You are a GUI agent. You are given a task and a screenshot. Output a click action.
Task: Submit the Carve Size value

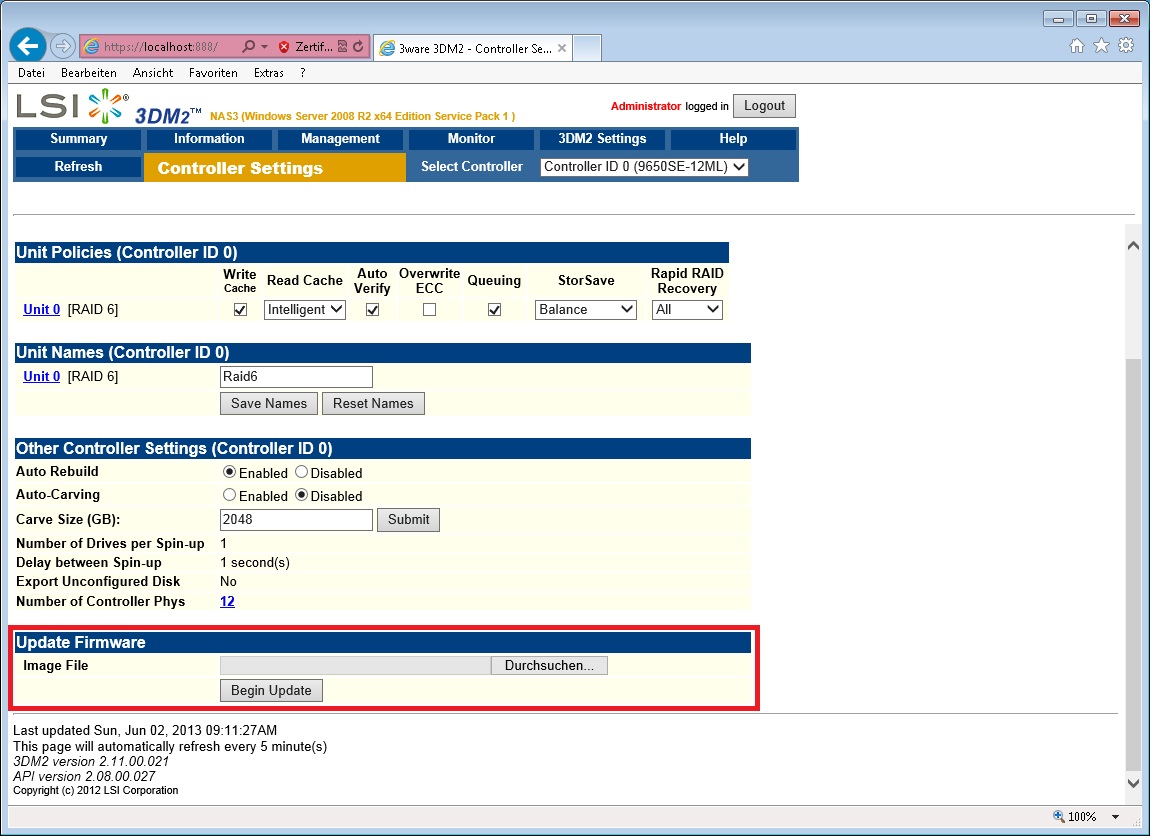click(409, 519)
